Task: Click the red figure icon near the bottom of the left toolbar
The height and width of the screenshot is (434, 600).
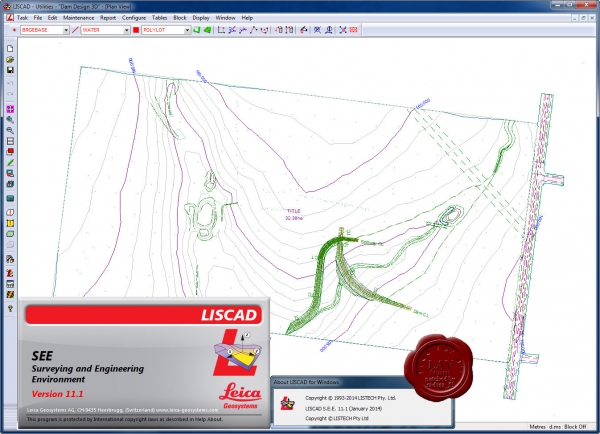Action: click(10, 273)
